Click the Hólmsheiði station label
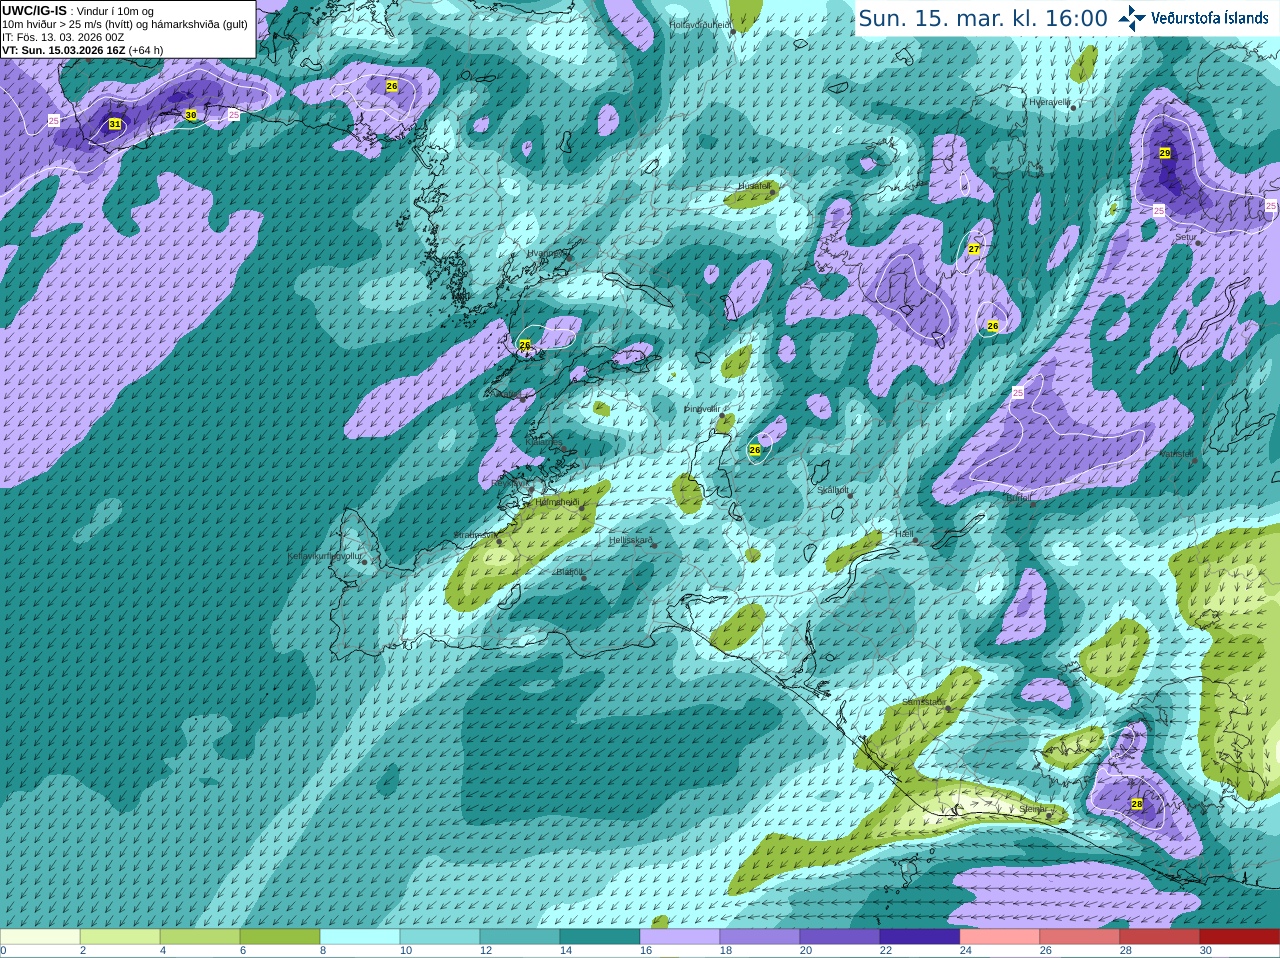Viewport: 1280px width, 958px height. pos(557,502)
